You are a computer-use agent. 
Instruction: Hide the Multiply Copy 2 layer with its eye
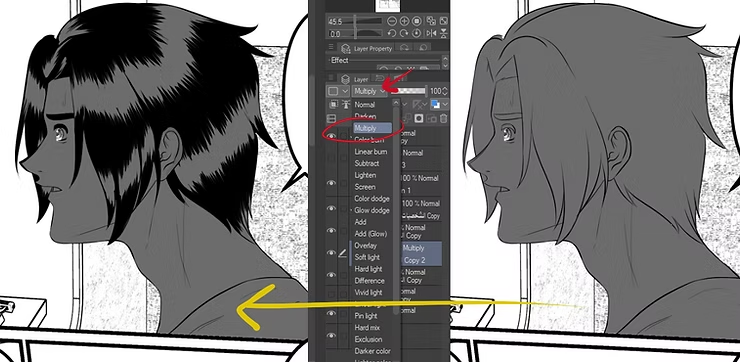[x=331, y=253]
